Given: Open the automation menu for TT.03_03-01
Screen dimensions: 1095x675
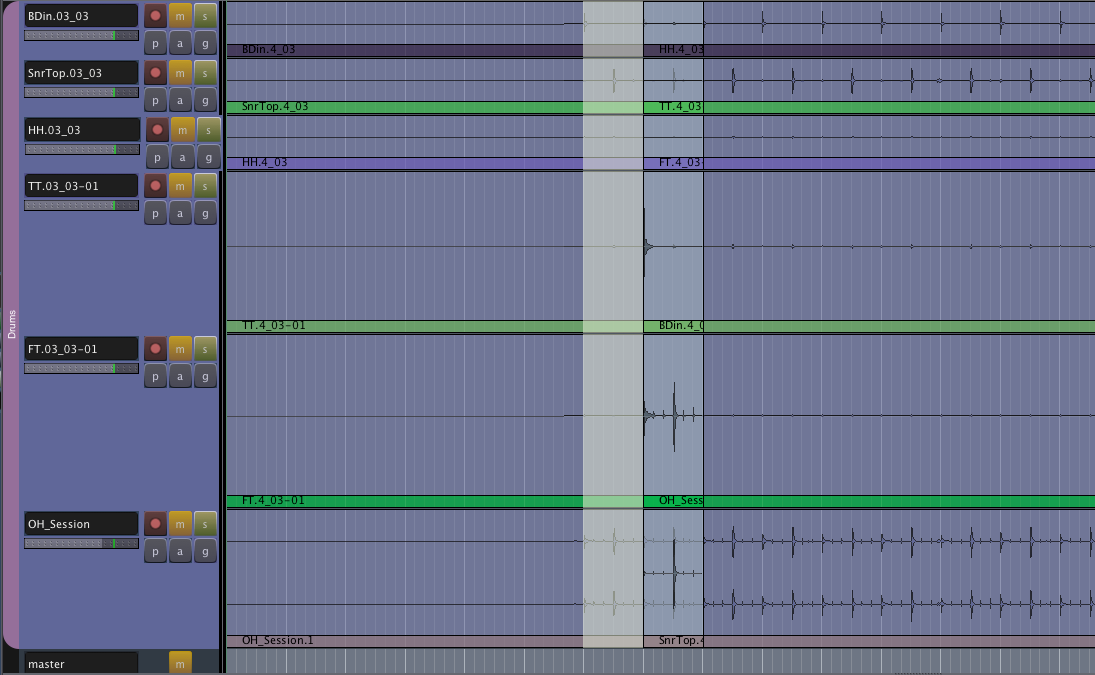Looking at the screenshot, I should [180, 212].
